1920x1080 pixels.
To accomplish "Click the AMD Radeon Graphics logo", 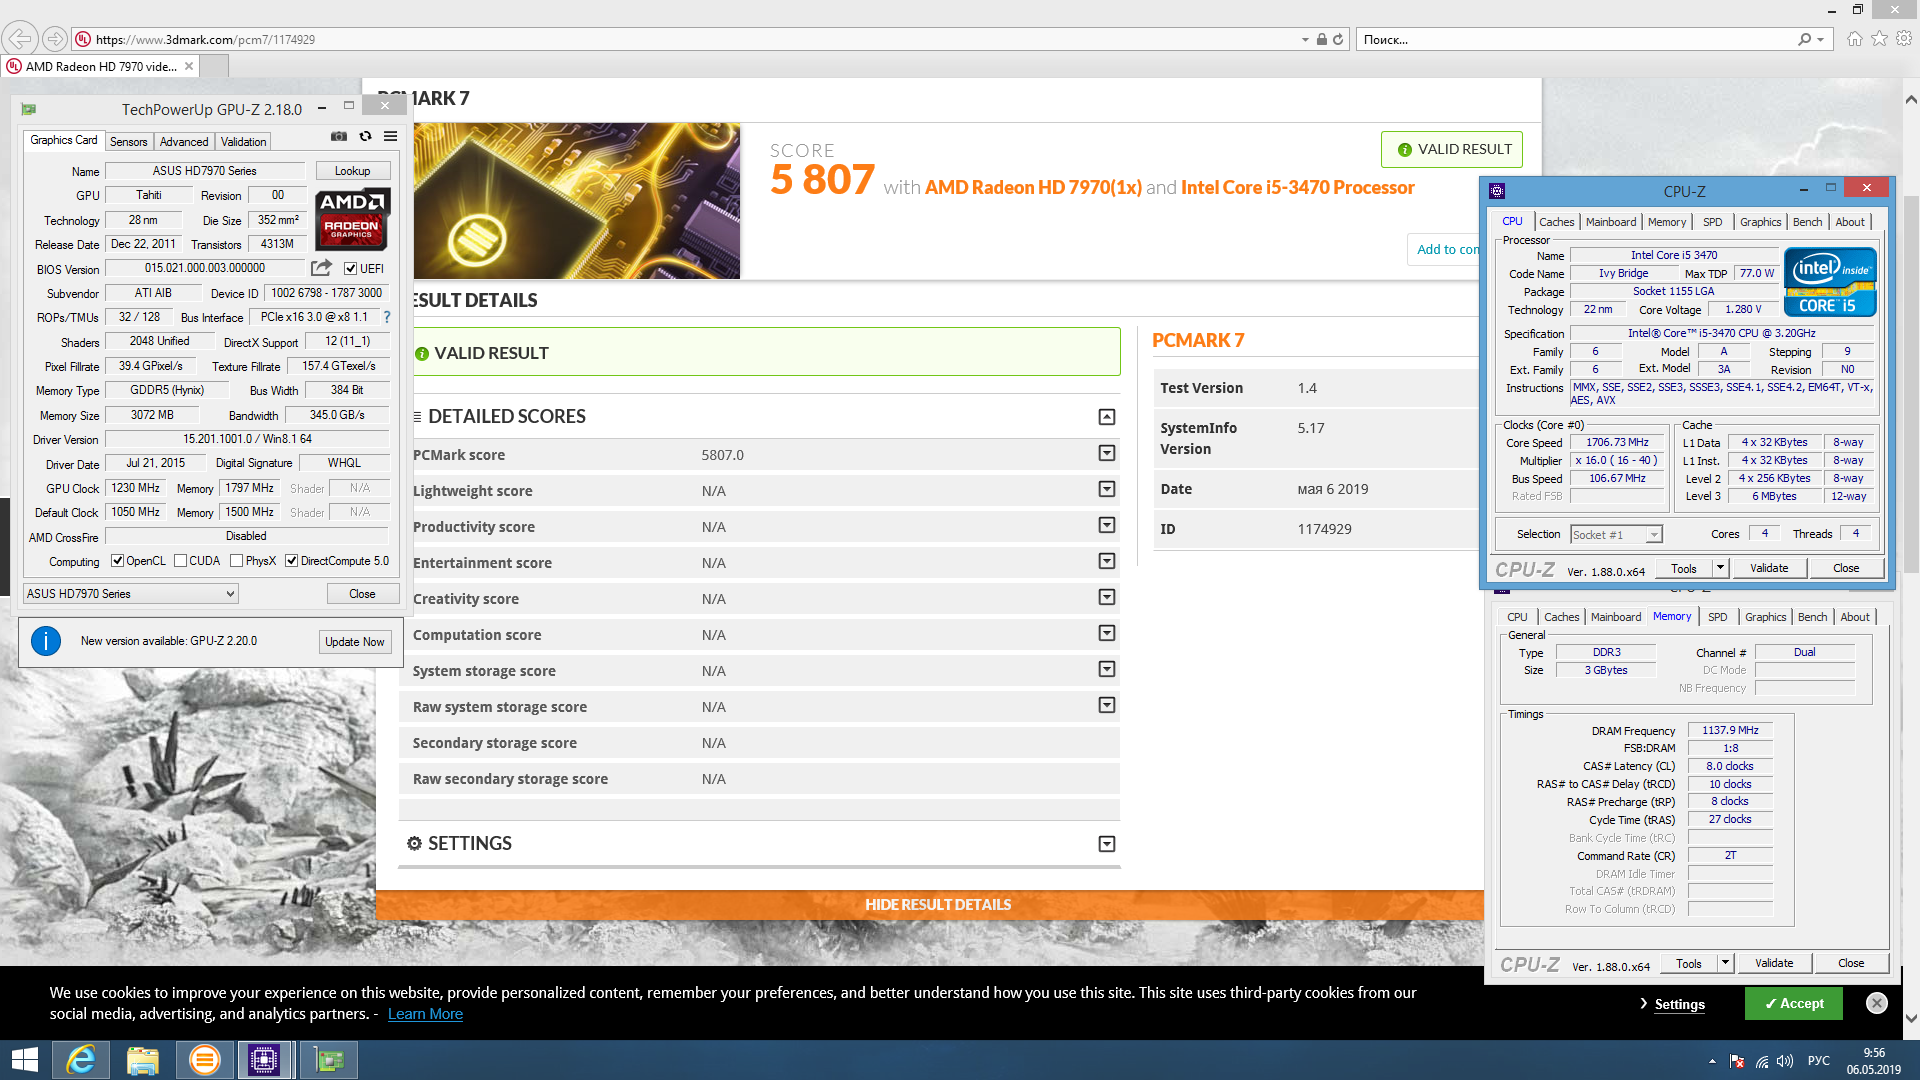I will coord(352,219).
